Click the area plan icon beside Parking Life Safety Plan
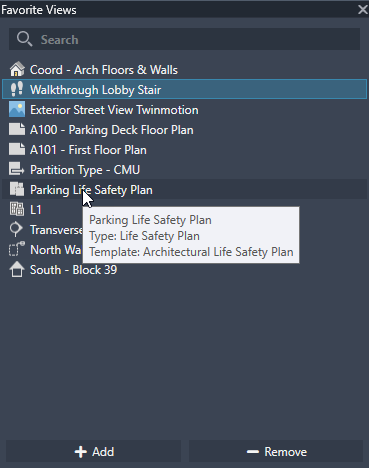The image size is (369, 468). 17,189
